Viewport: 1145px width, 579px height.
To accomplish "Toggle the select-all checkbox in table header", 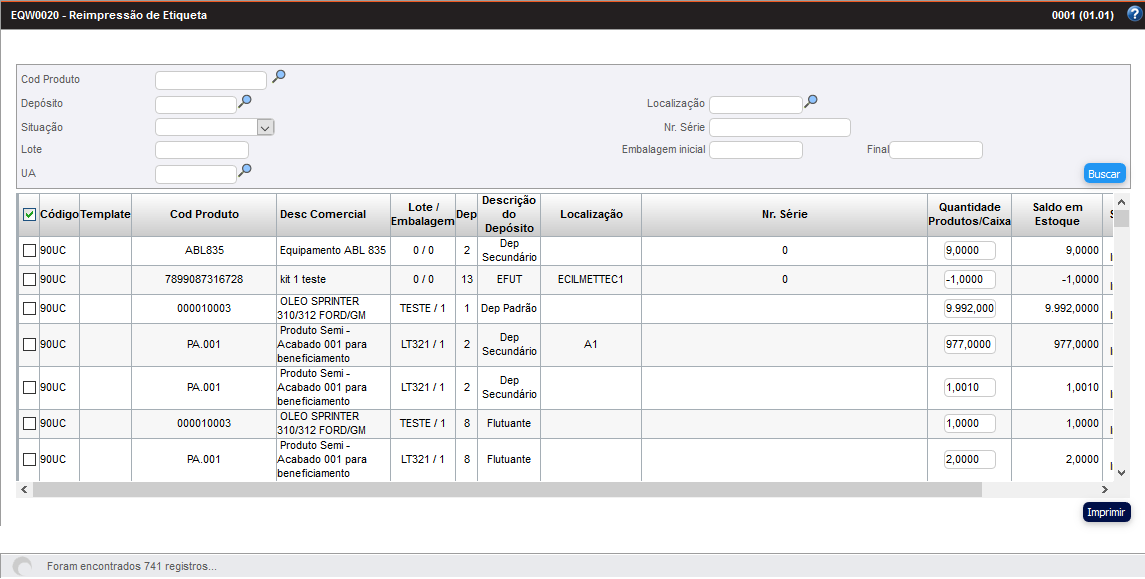I will click(29, 214).
